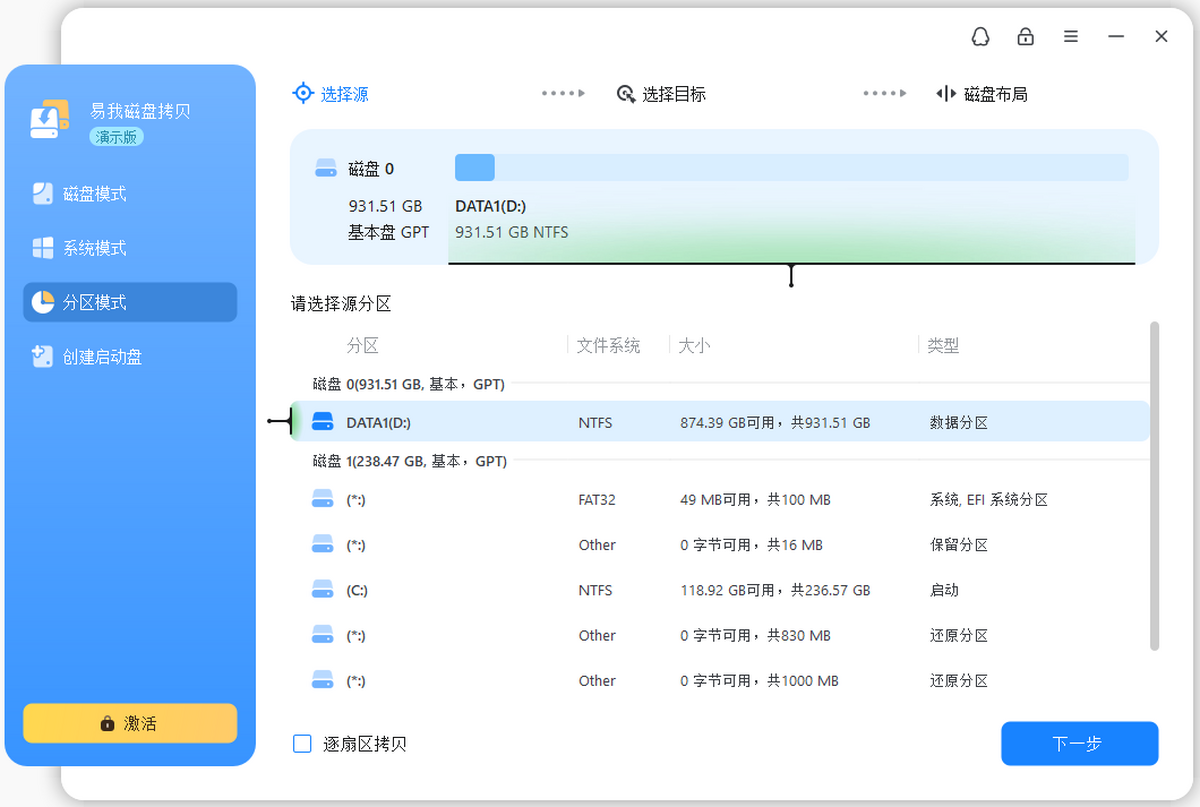Click the 基本盘 GPT label
Viewport: 1200px width, 807px height.
(388, 232)
